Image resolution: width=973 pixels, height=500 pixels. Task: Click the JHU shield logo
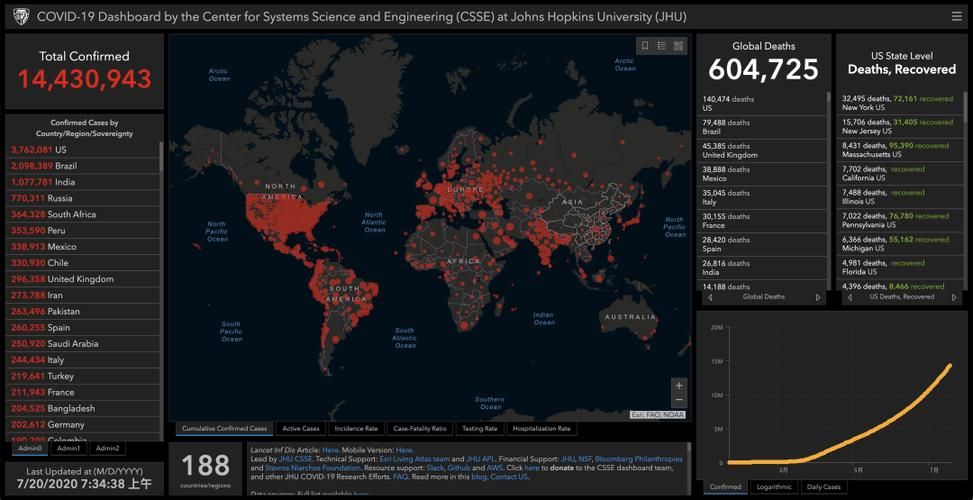[20, 17]
